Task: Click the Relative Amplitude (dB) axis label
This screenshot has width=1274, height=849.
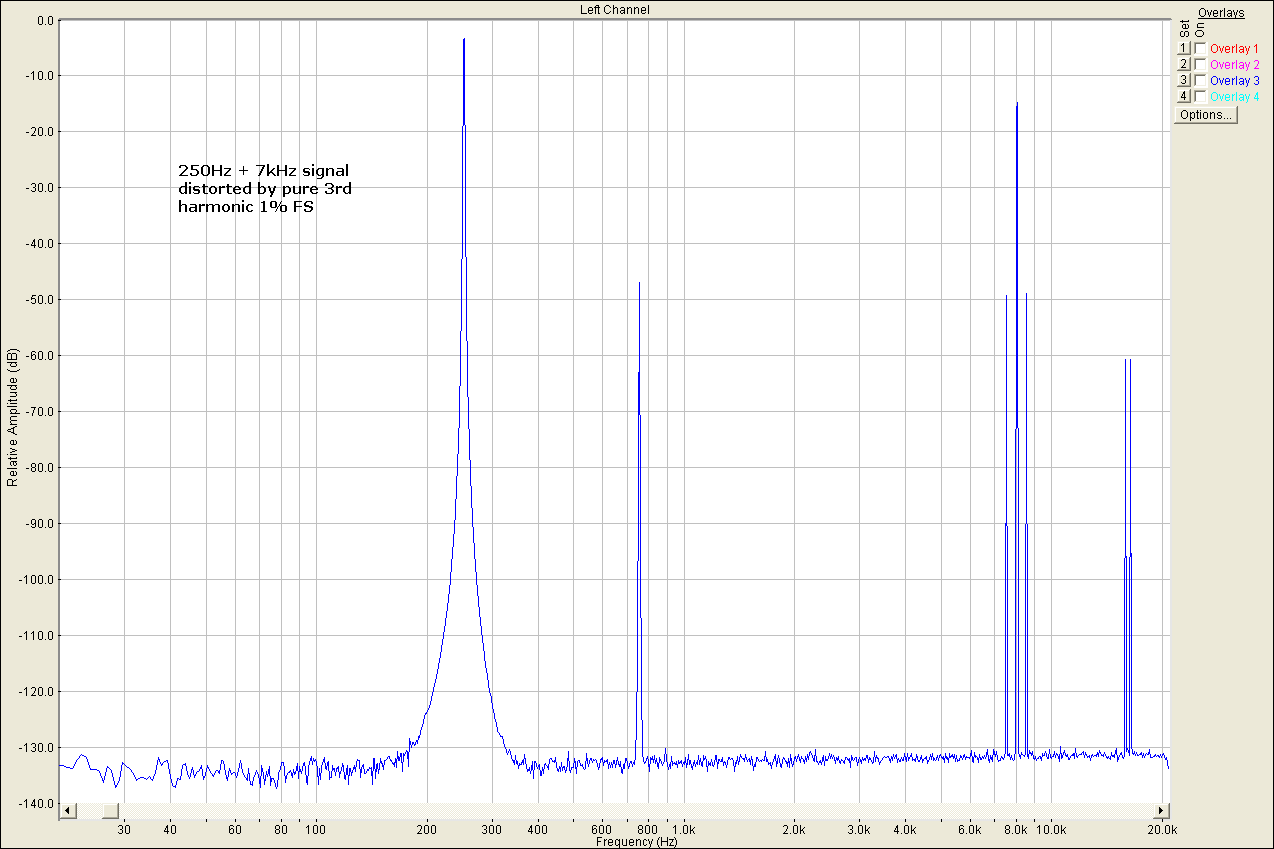Action: pyautogui.click(x=12, y=419)
